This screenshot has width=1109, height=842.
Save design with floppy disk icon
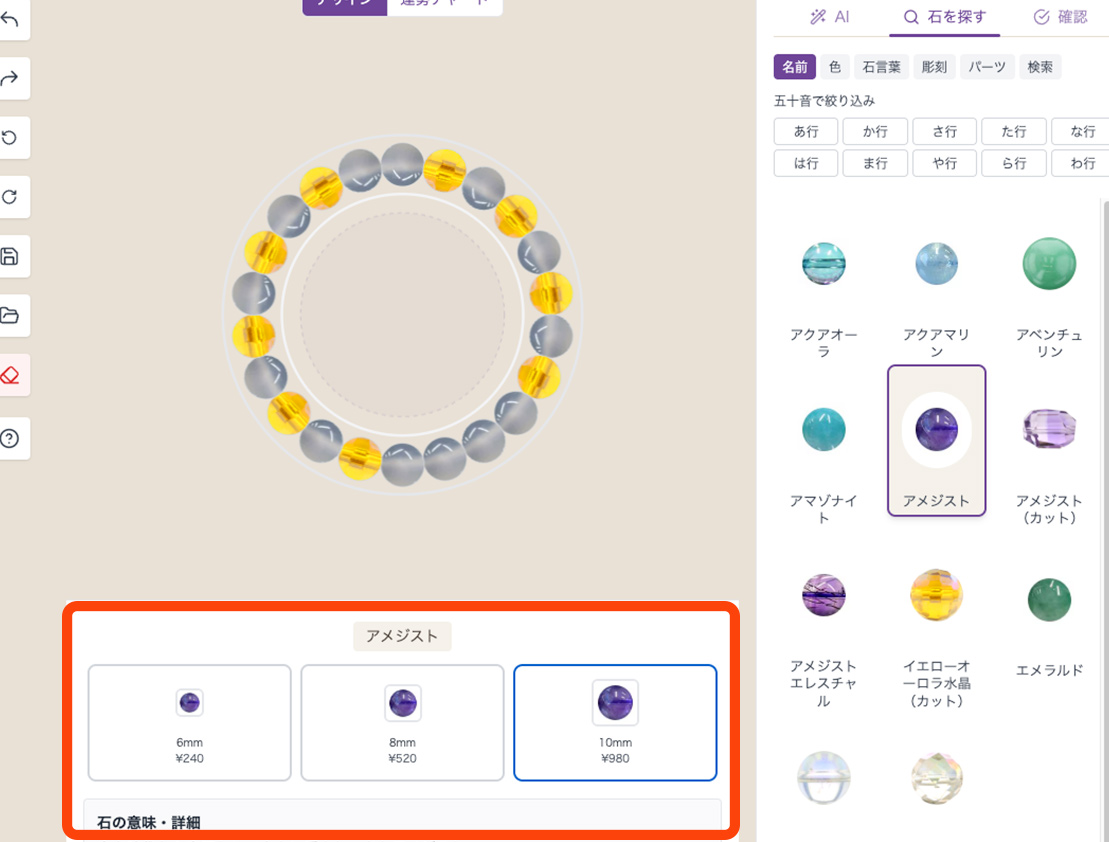click(10, 256)
